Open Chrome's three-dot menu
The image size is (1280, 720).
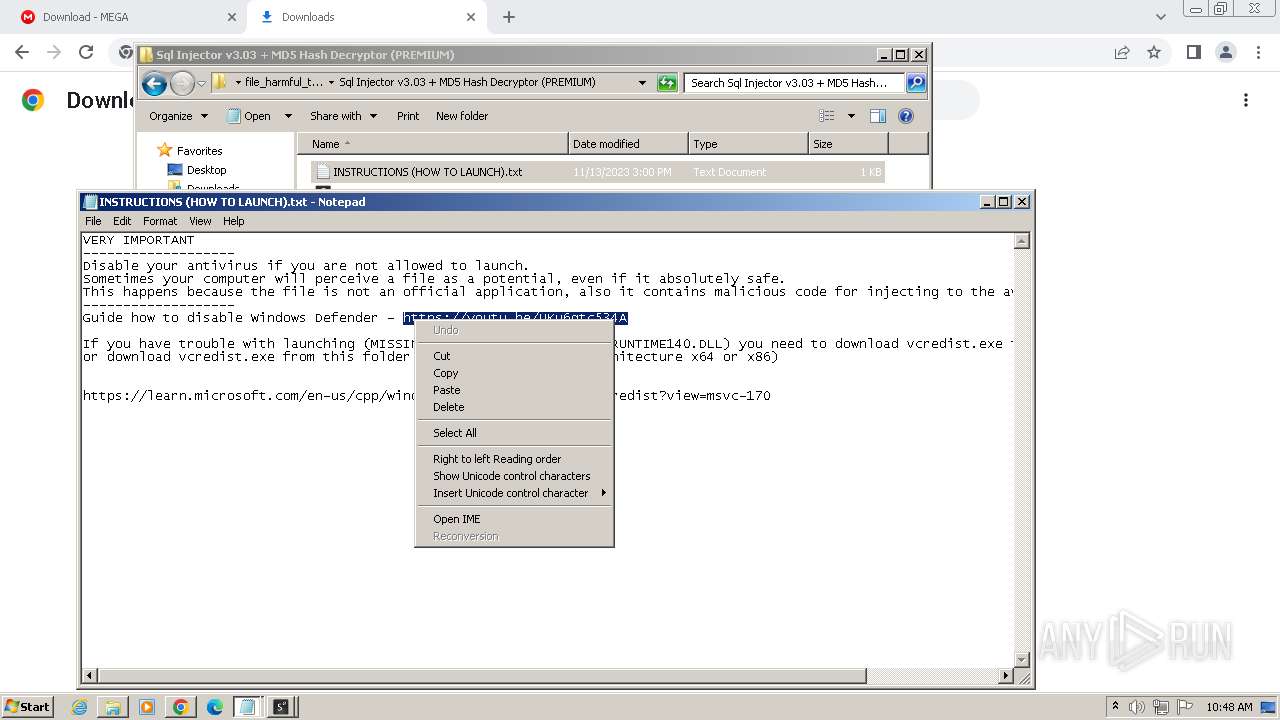click(1256, 52)
